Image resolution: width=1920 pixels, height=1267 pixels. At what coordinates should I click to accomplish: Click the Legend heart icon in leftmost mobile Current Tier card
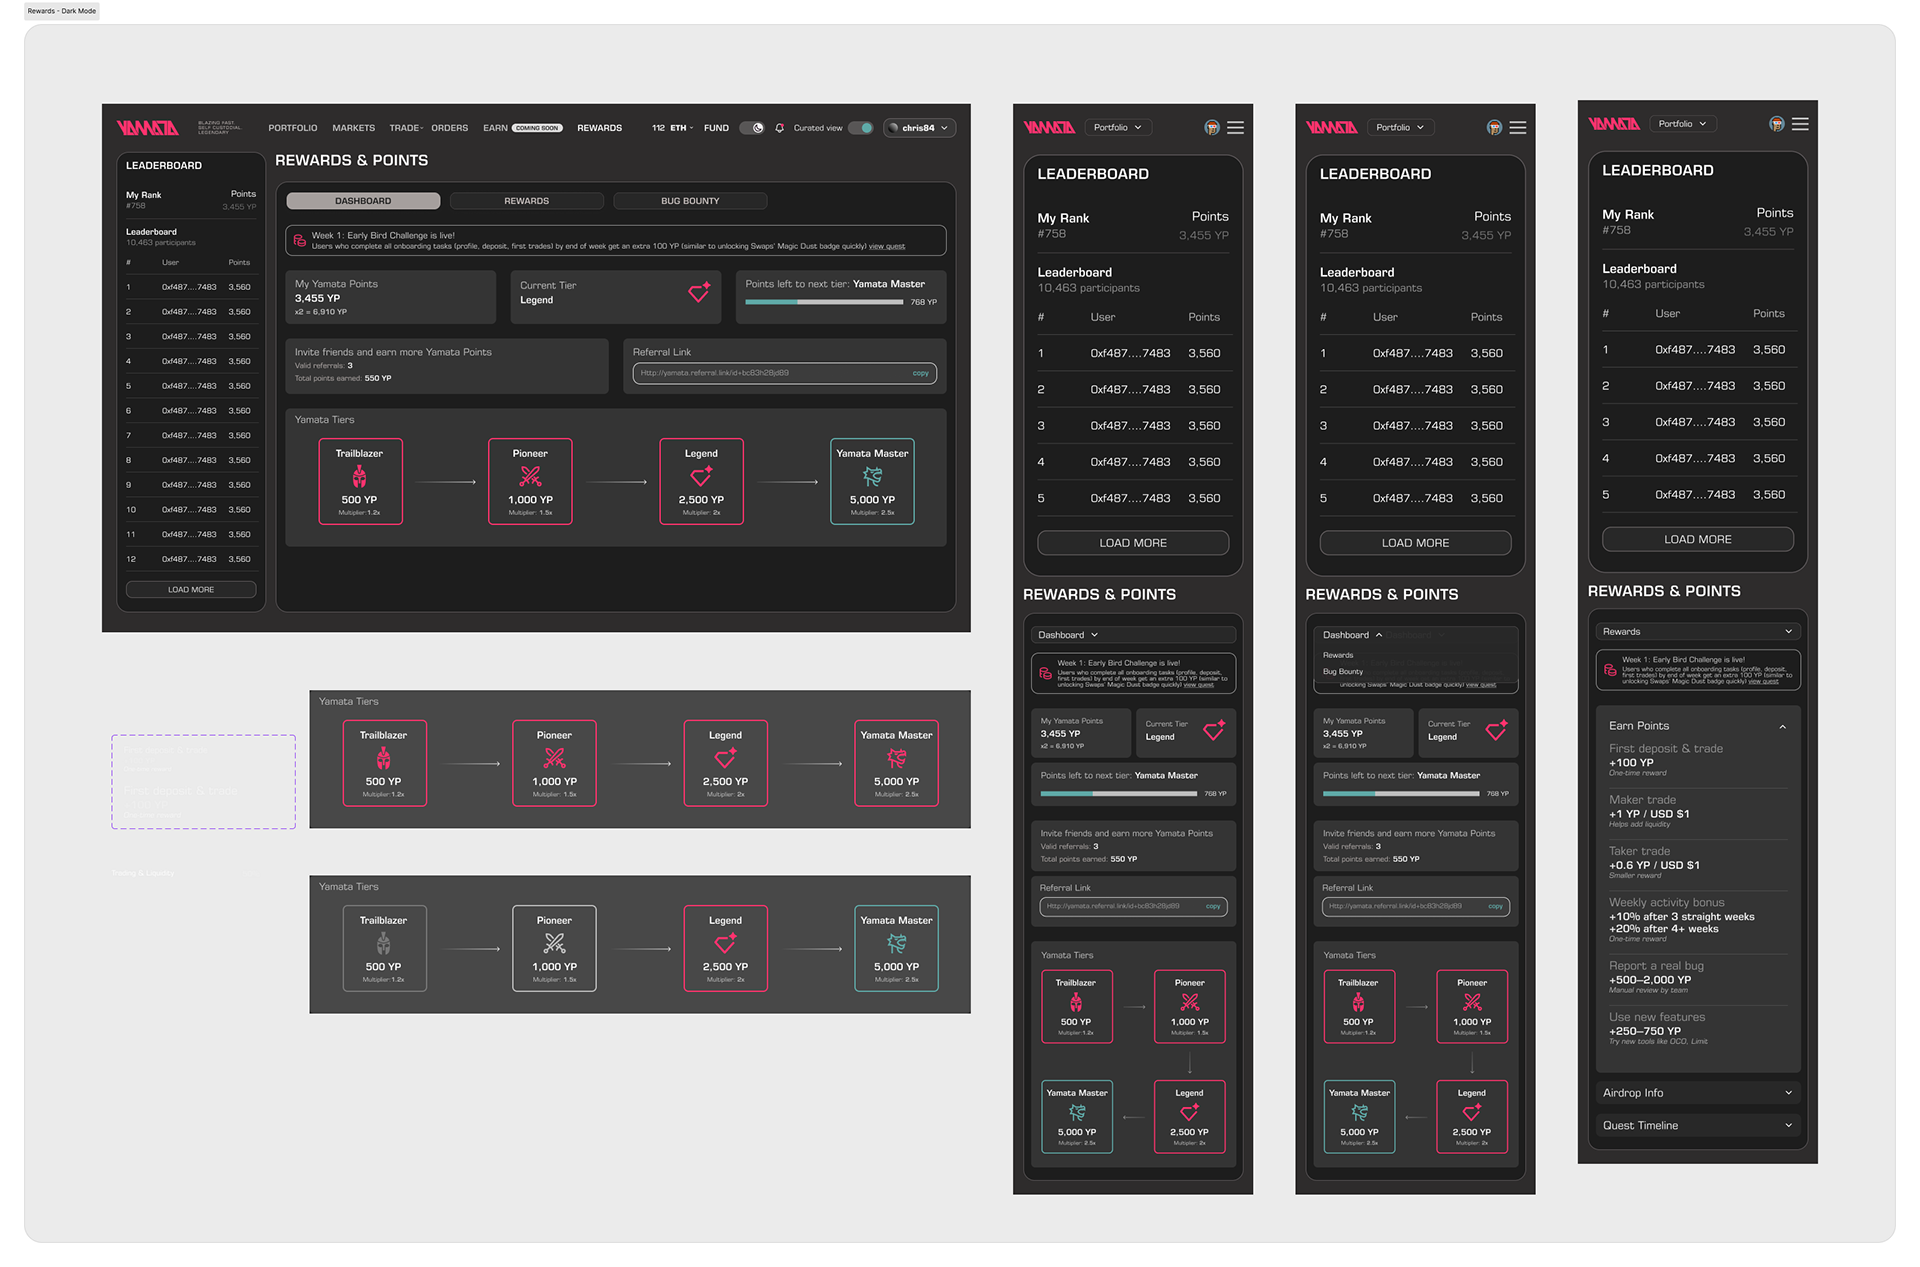pyautogui.click(x=1214, y=731)
